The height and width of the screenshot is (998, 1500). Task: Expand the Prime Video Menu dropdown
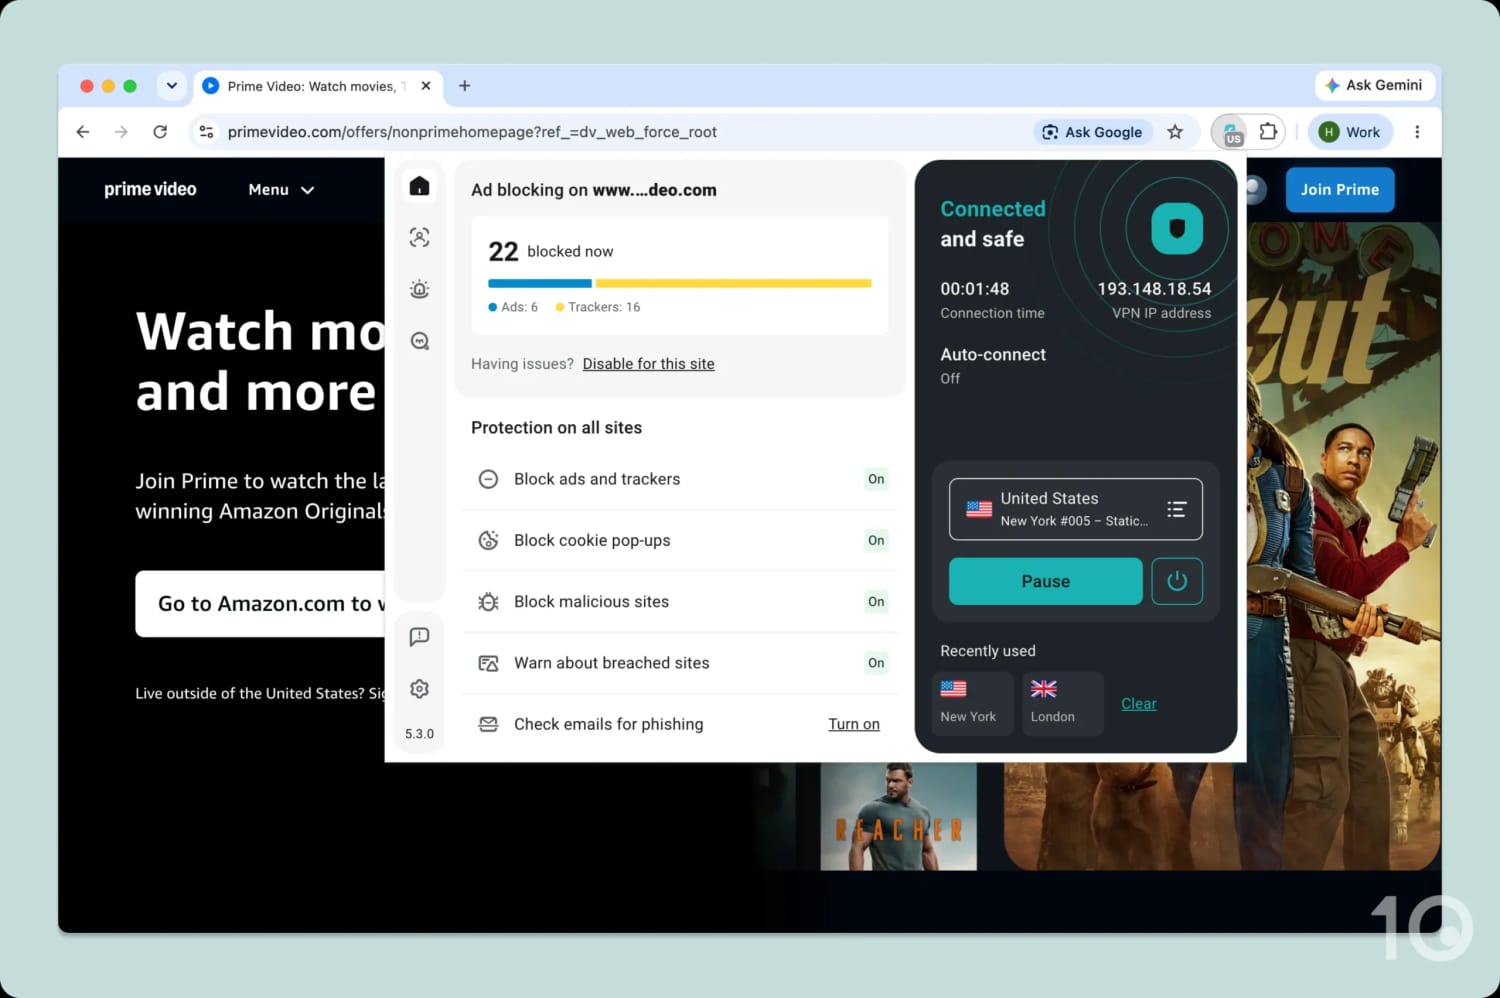tap(281, 189)
